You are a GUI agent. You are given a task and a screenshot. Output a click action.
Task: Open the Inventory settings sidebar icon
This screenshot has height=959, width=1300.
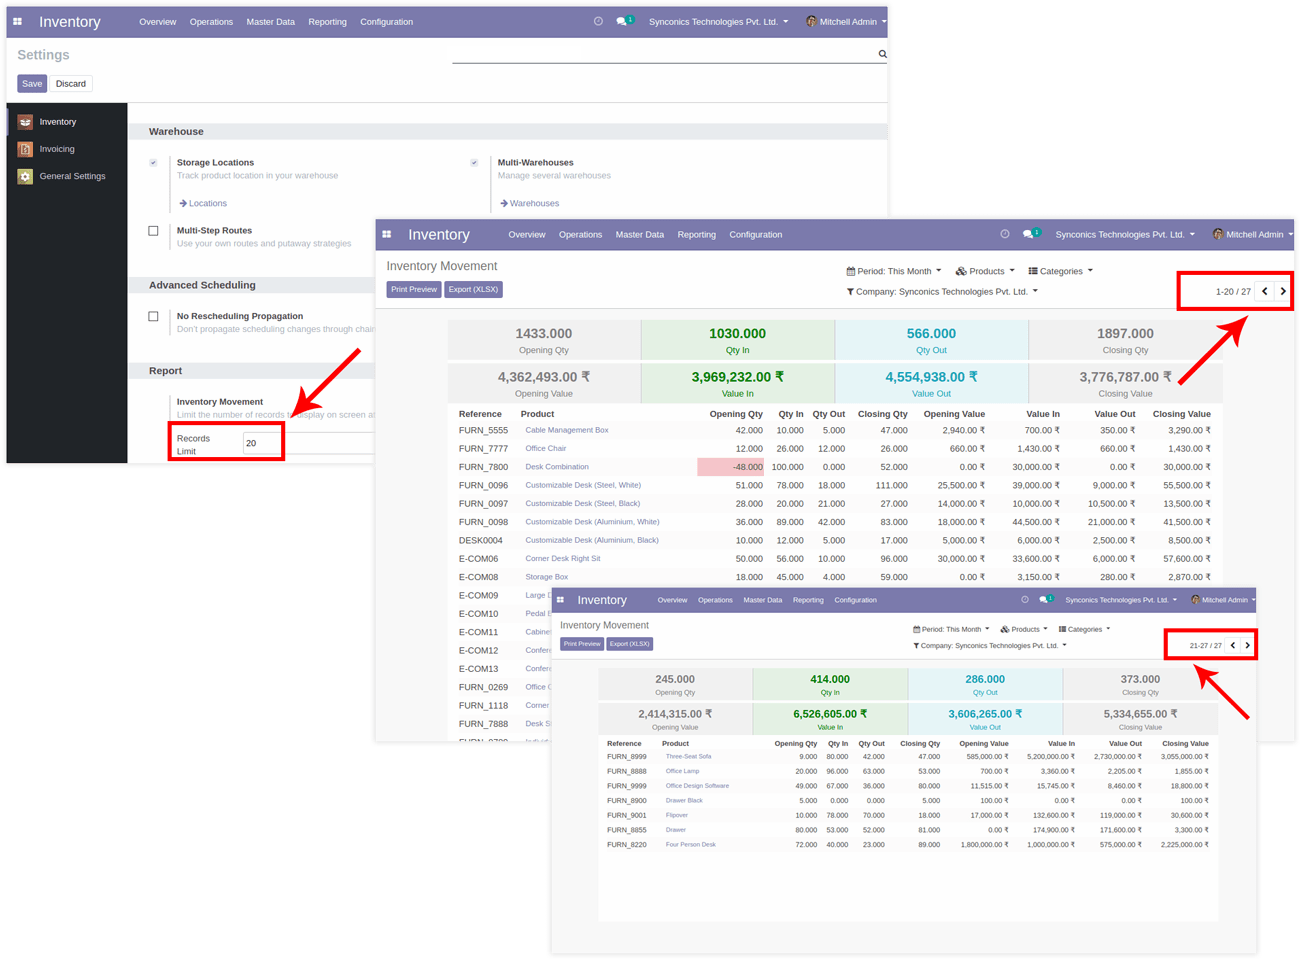pyautogui.click(x=25, y=122)
